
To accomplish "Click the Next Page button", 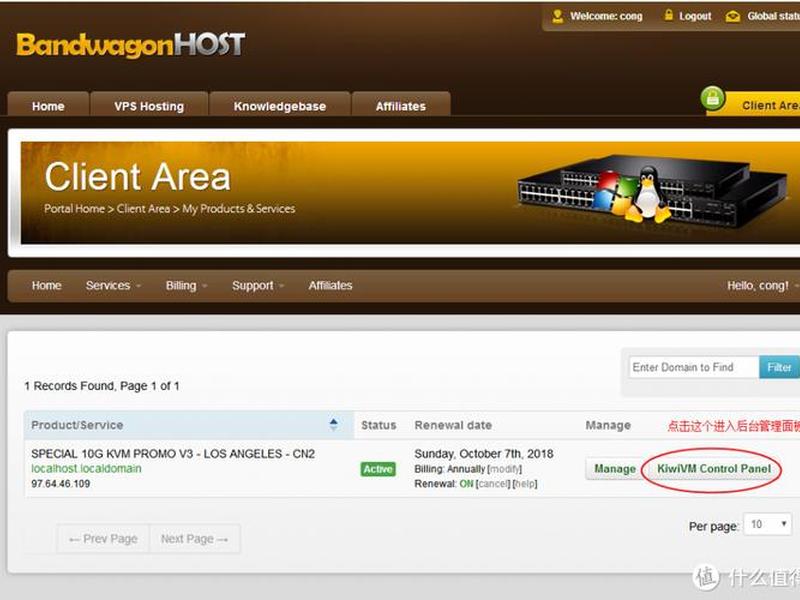I will coord(194,539).
